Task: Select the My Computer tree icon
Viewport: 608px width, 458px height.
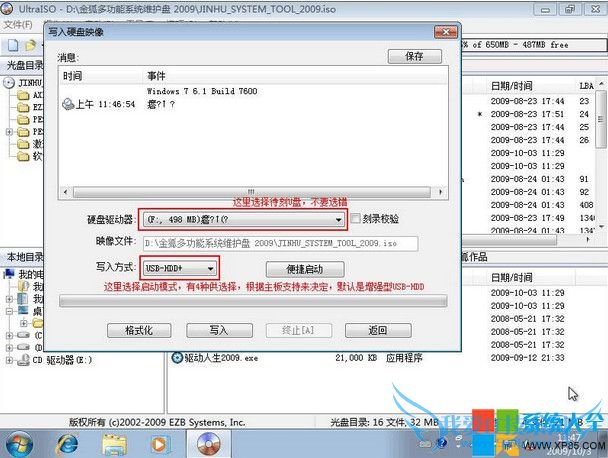Action: (x=9, y=274)
